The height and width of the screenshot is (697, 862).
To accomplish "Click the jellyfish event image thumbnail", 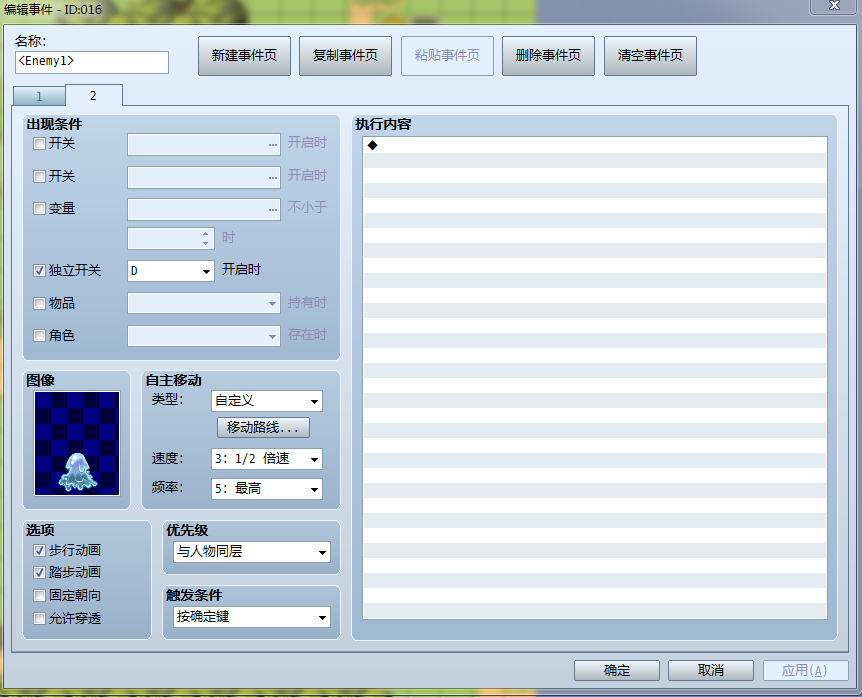I will click(77, 443).
